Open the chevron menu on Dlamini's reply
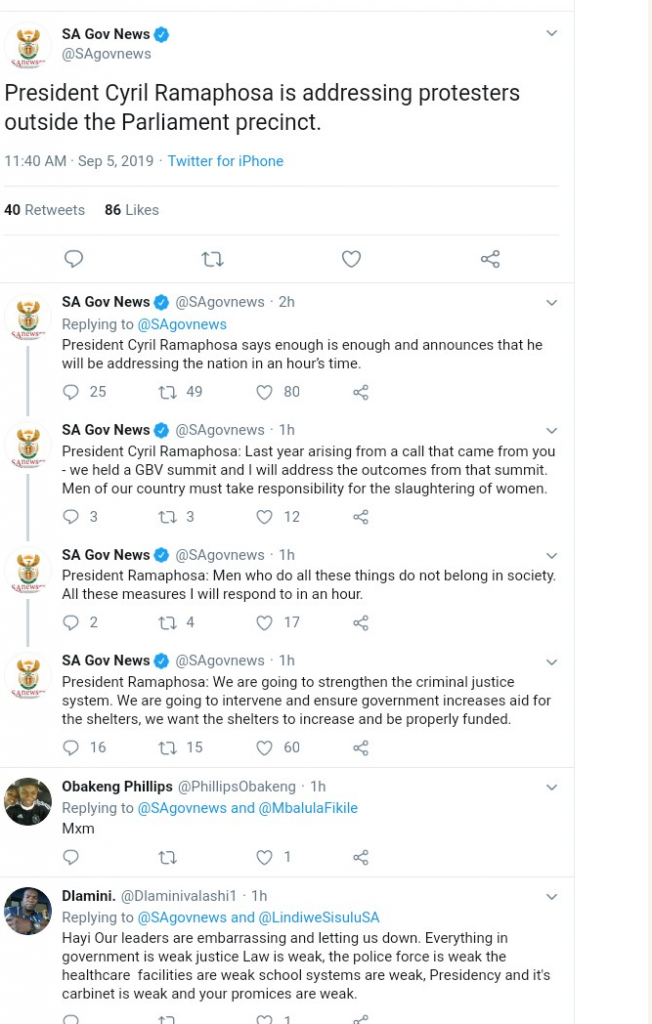 (x=551, y=897)
